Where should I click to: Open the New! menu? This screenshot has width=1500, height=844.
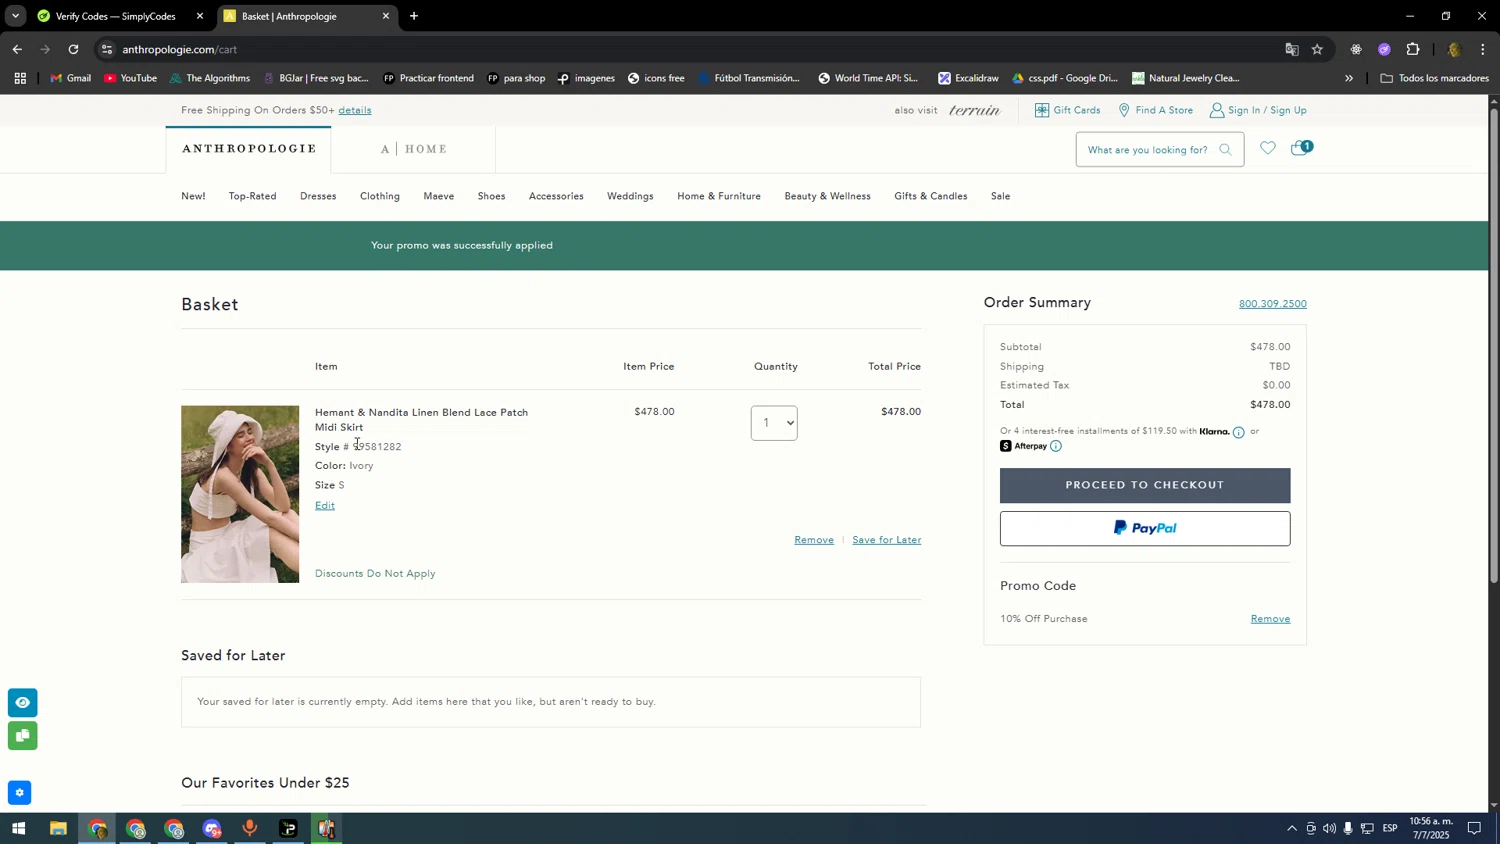coord(193,196)
